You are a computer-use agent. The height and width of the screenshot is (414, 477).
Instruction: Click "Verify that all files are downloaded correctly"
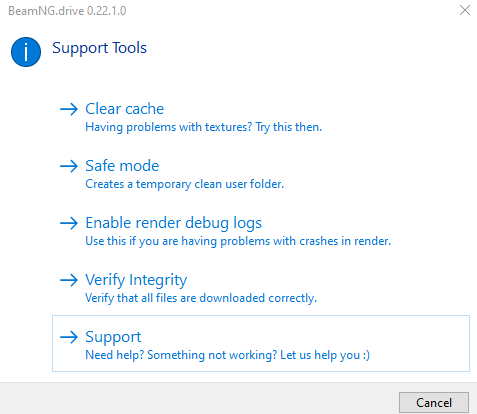coord(201,298)
